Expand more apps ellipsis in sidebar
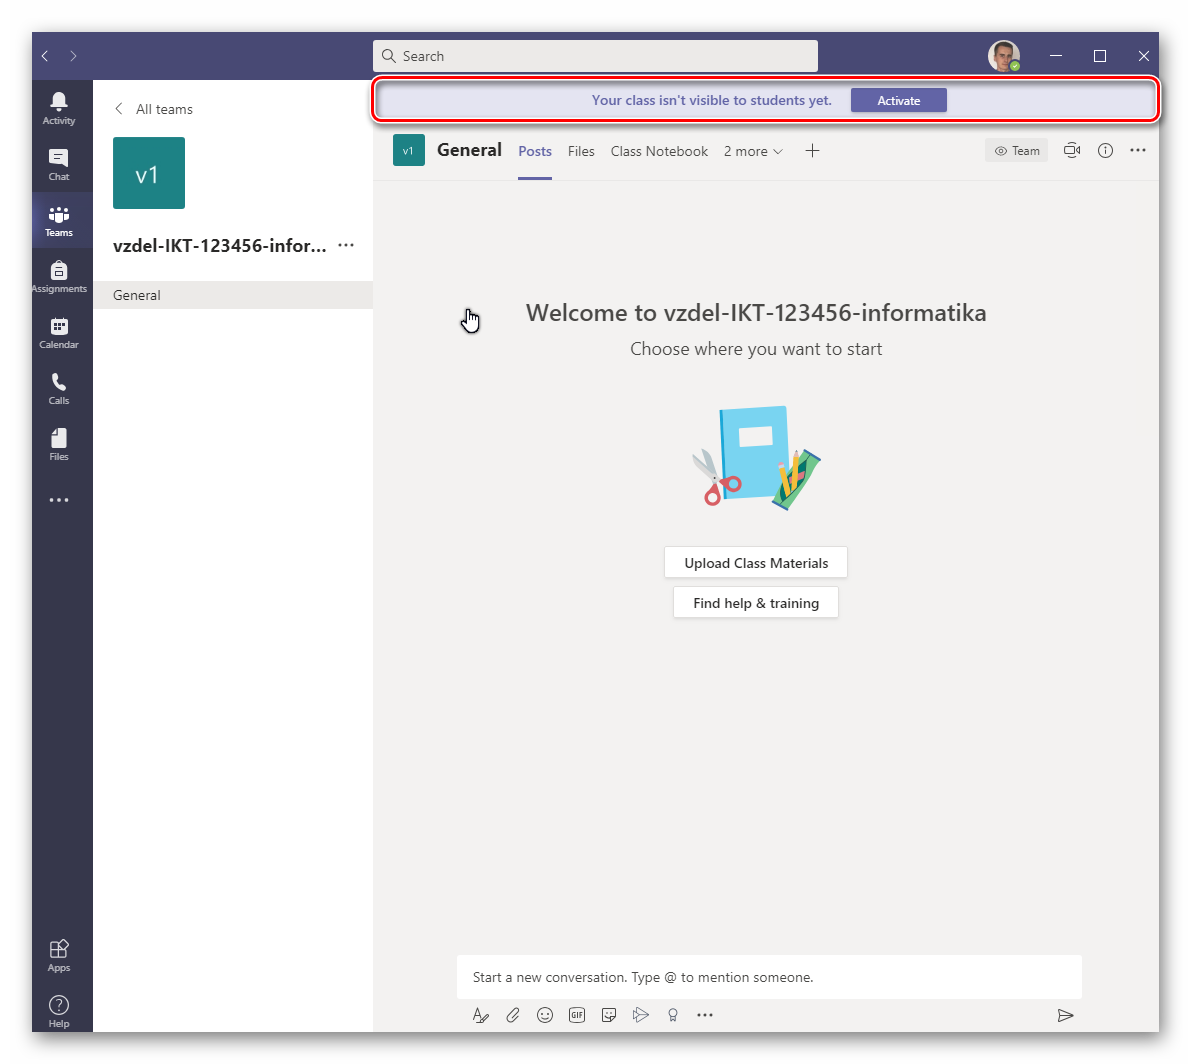 pyautogui.click(x=59, y=500)
